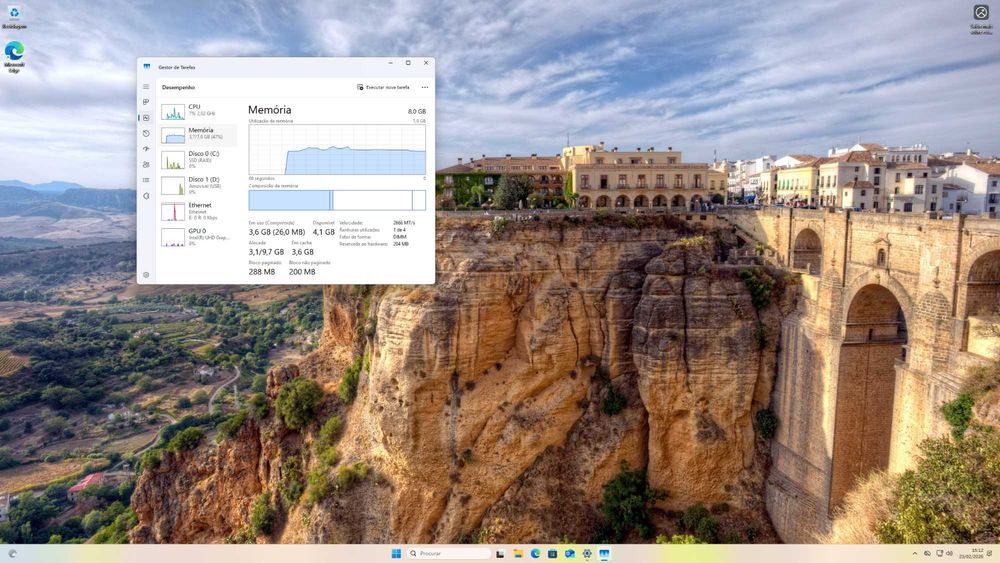Select Disco 0 (C:) performance entry
Viewport: 1000px width, 563px height.
click(x=197, y=160)
